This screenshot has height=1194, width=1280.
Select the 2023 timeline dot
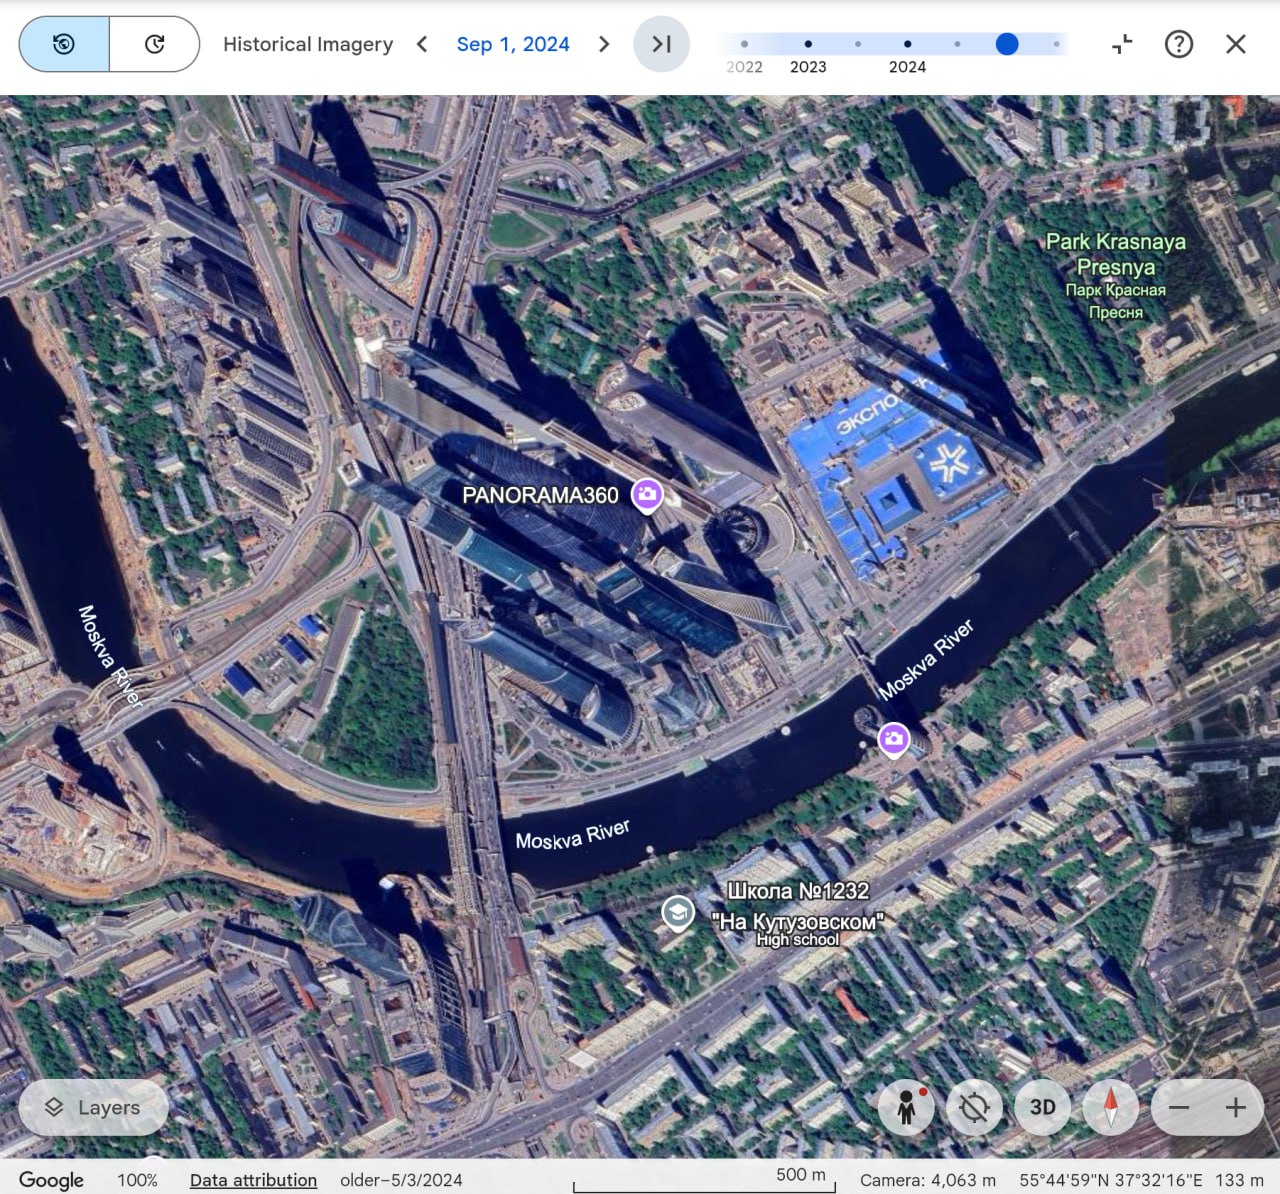pyautogui.click(x=808, y=44)
